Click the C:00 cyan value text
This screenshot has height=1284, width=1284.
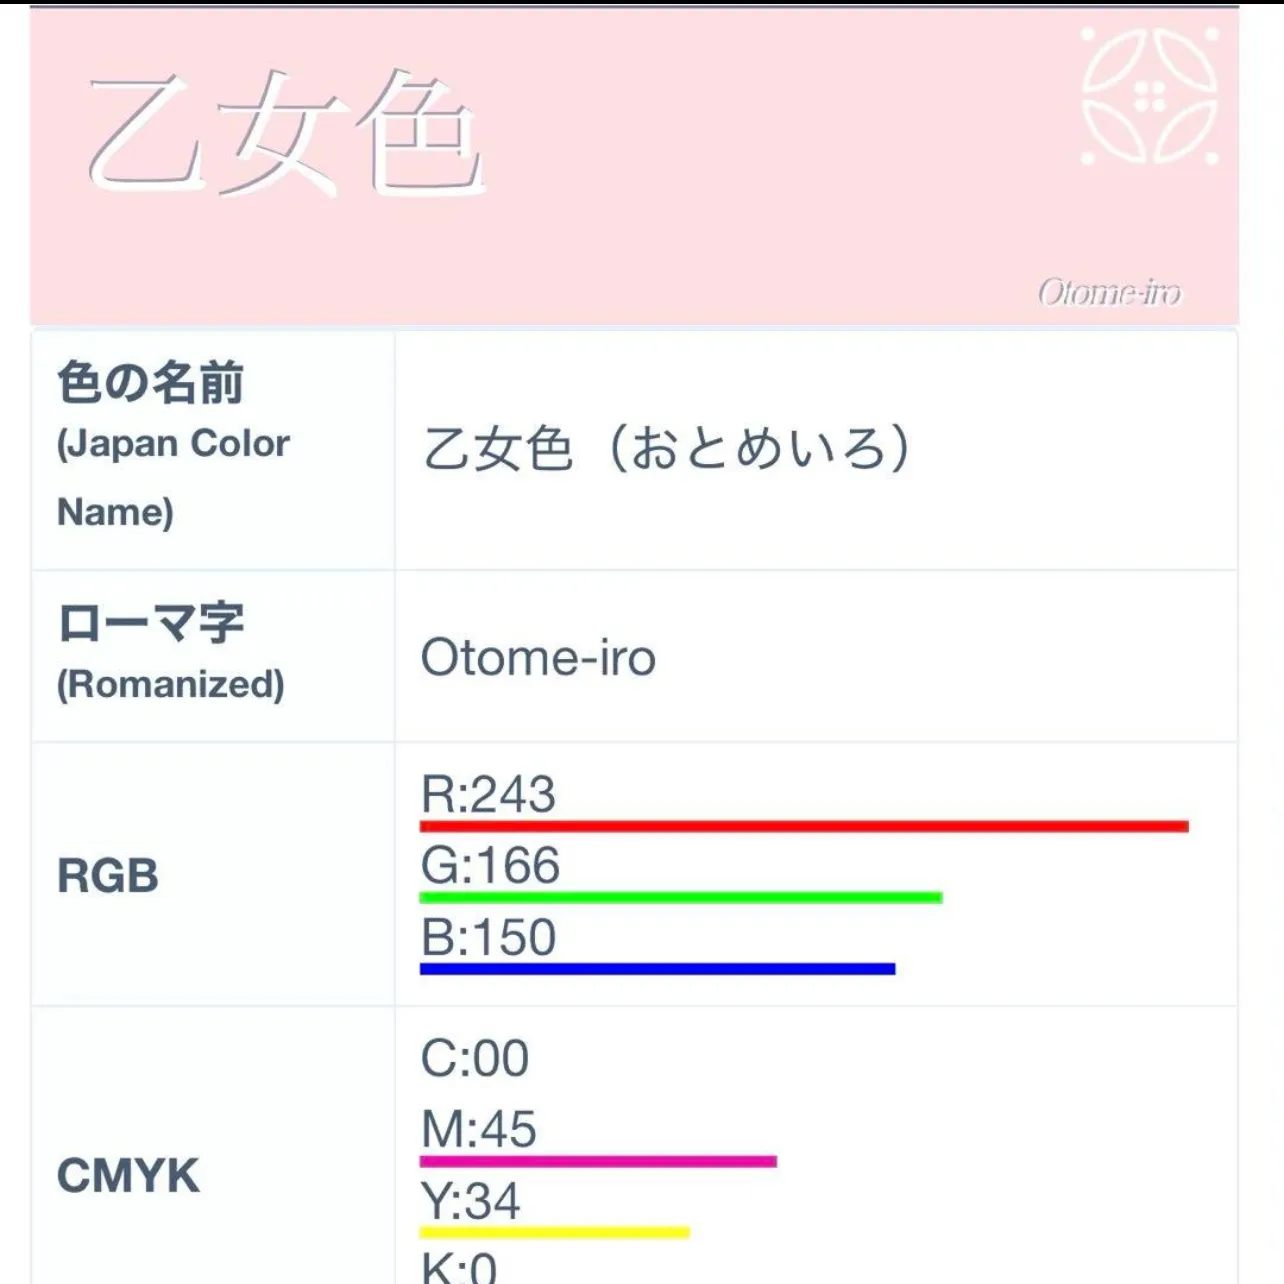point(475,1058)
